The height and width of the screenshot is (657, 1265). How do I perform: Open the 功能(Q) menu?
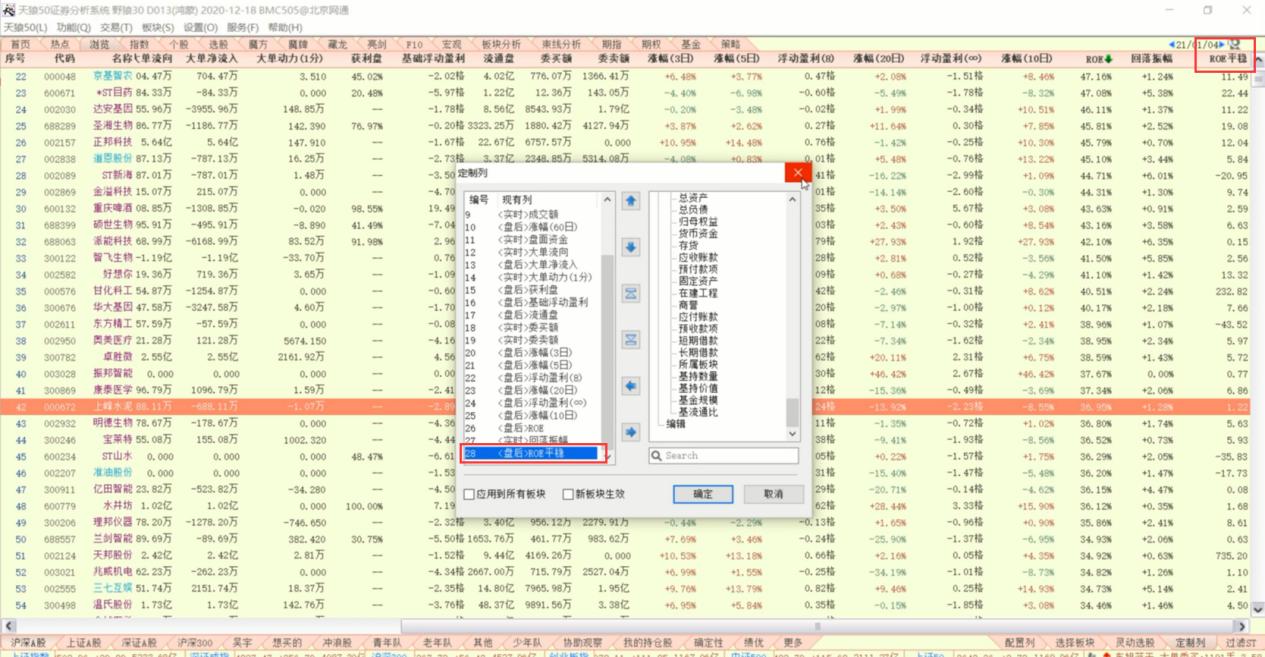73,27
